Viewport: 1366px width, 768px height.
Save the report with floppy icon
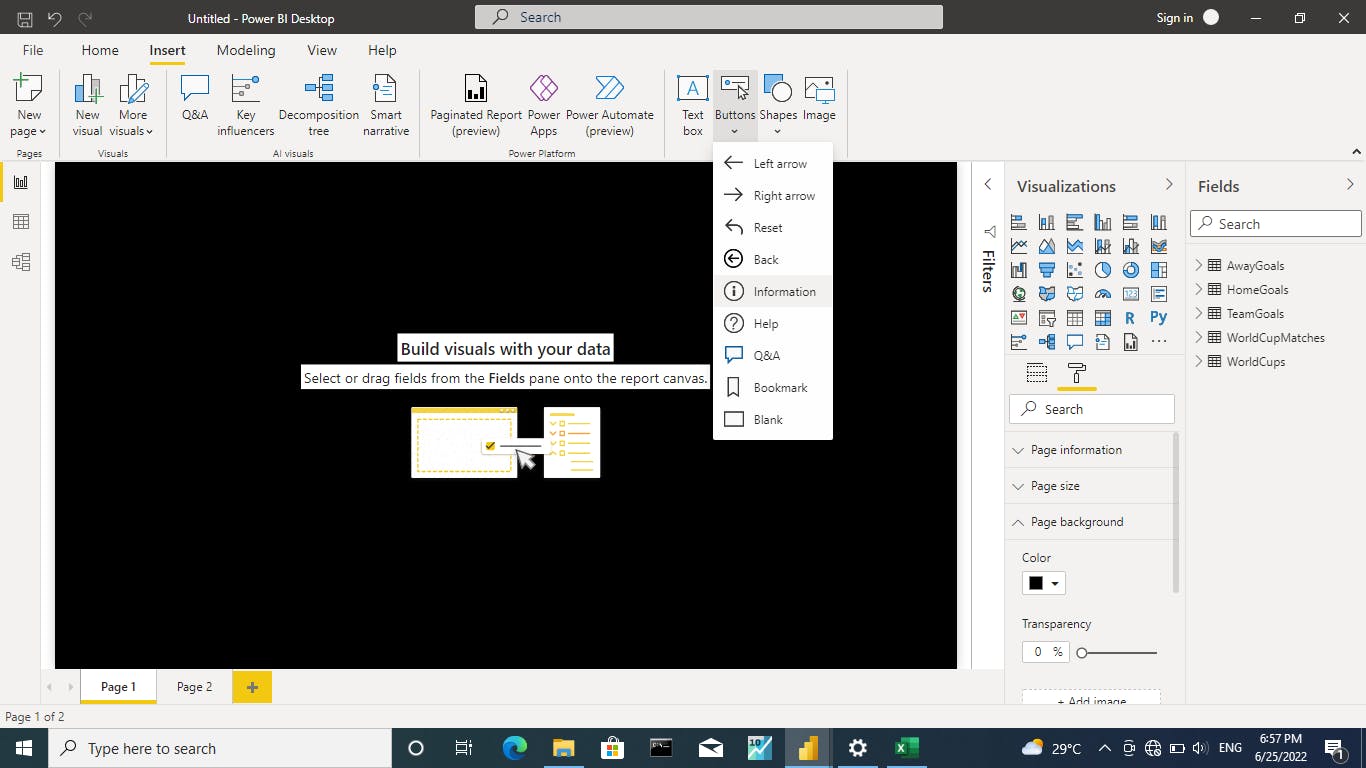[25, 18]
